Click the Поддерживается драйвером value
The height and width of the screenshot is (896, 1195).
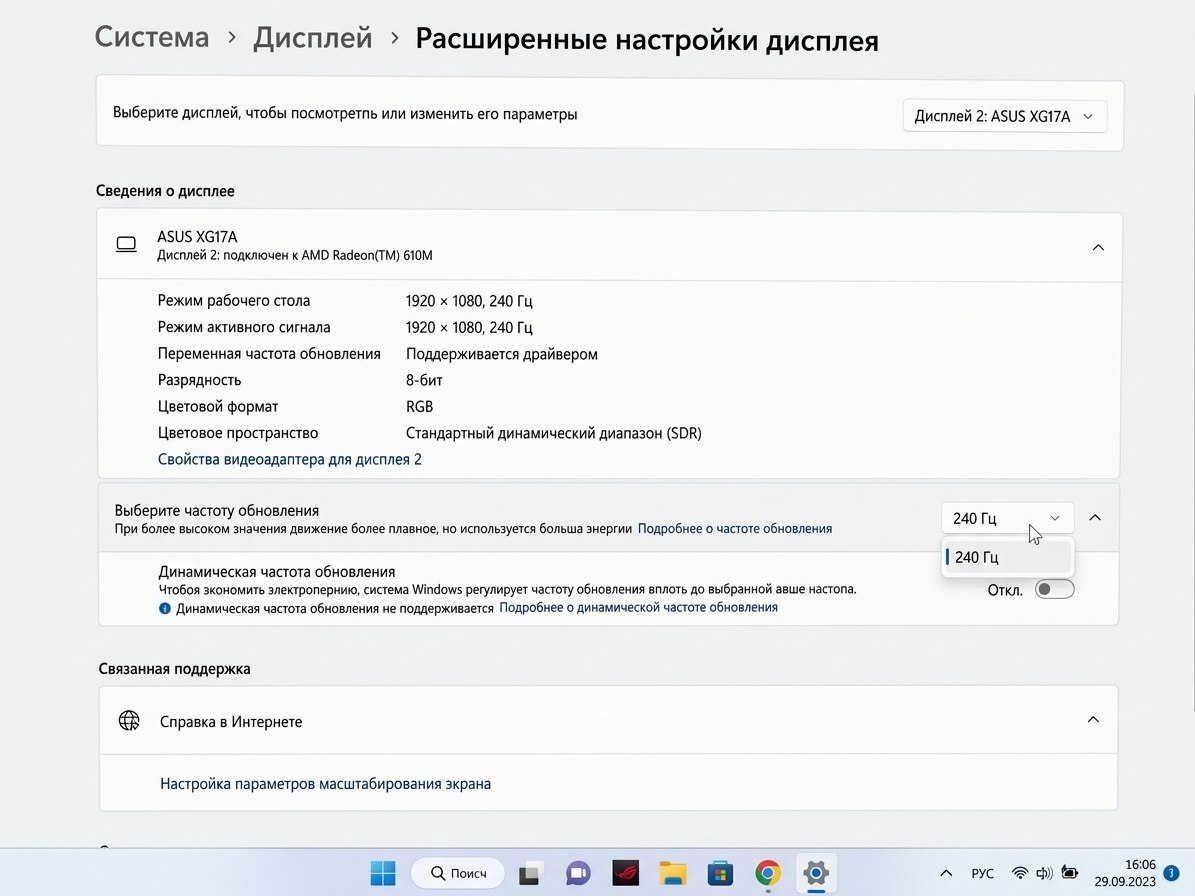click(x=501, y=354)
